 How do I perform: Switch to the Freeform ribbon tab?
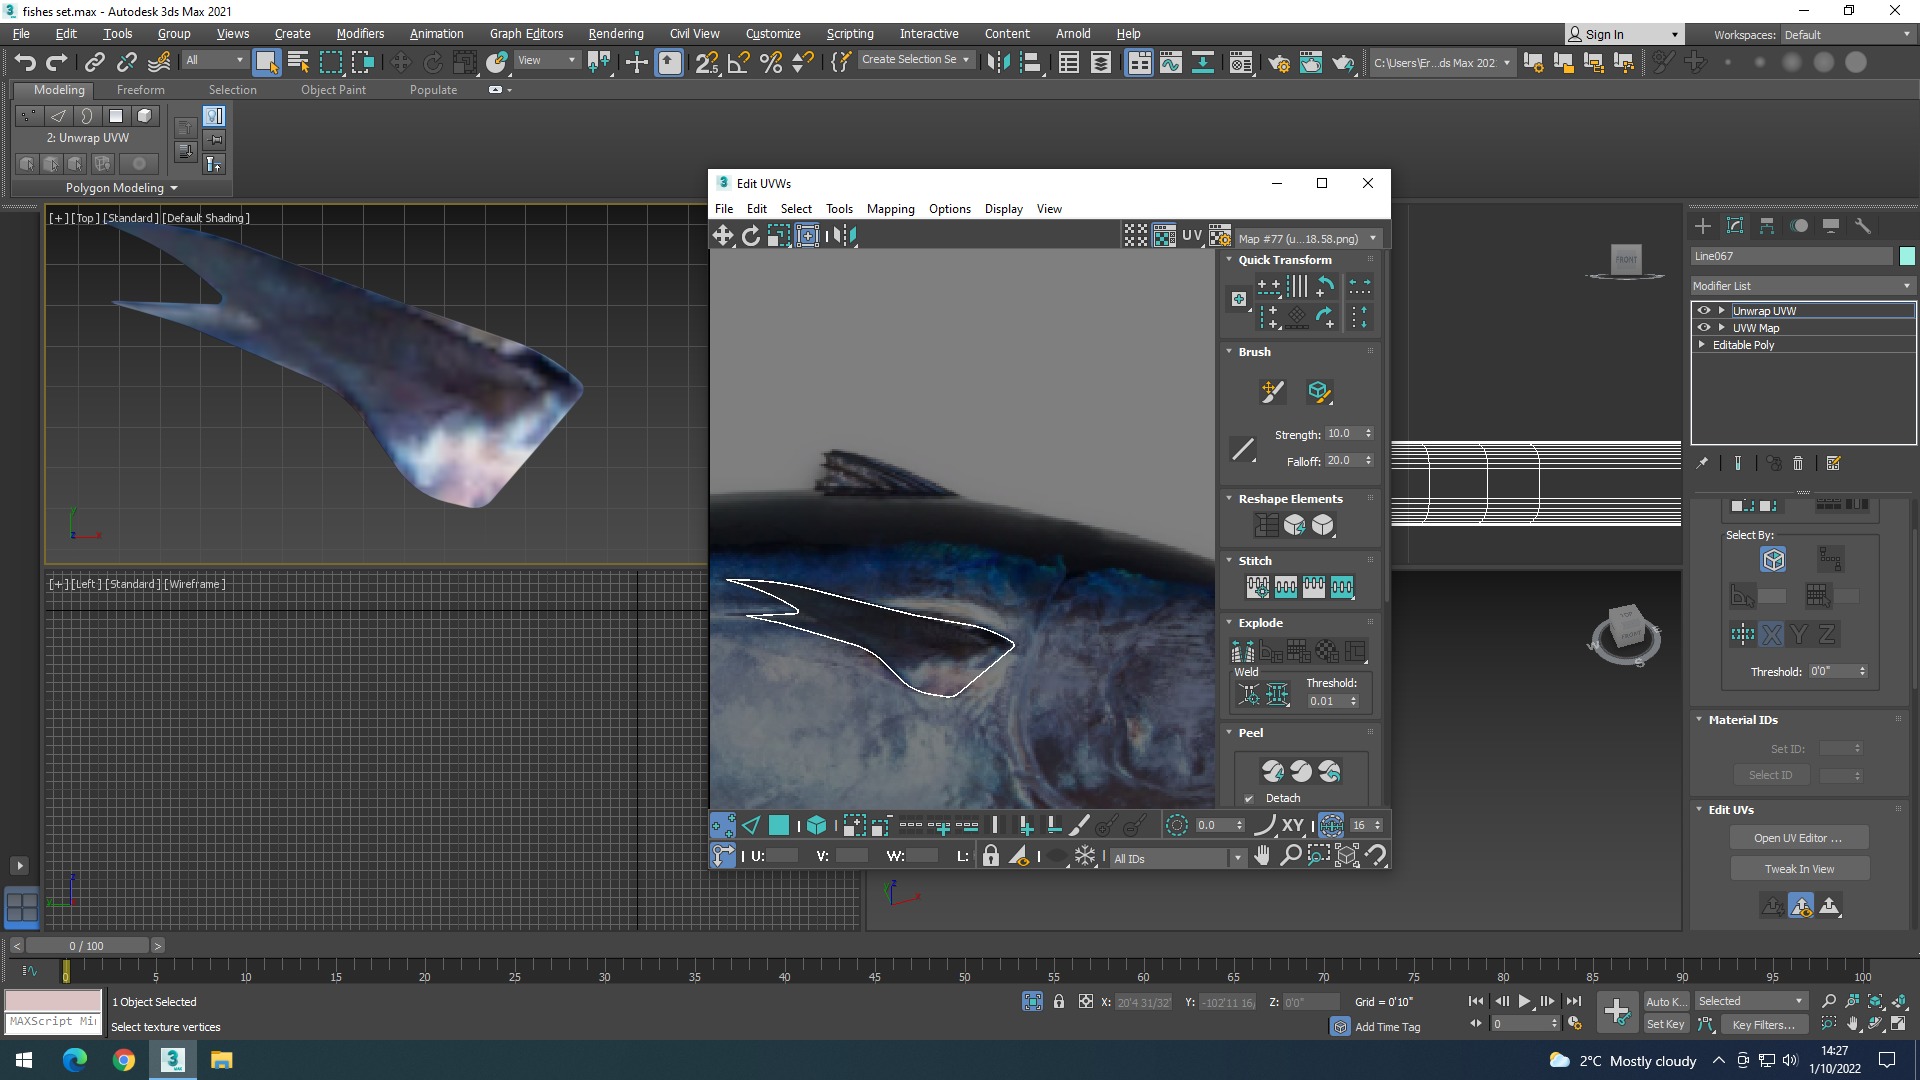[x=140, y=90]
